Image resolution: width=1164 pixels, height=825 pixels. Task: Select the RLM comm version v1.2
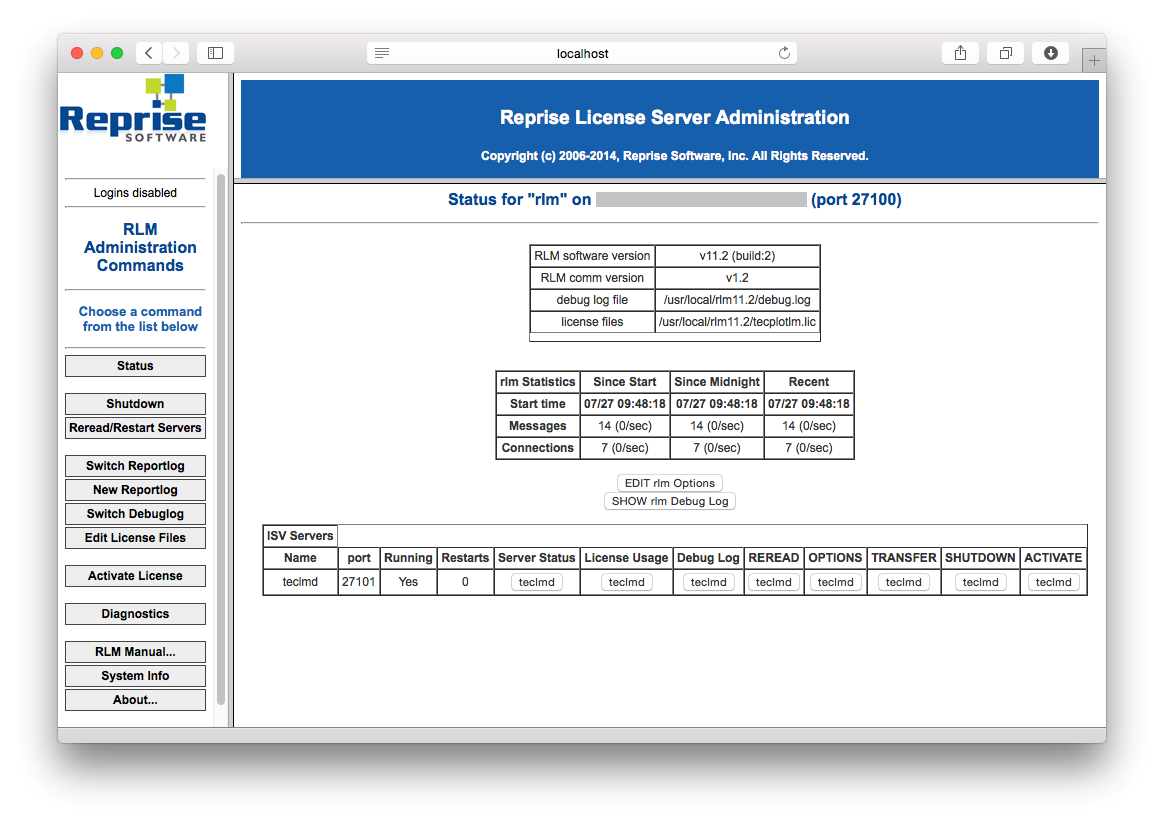737,278
